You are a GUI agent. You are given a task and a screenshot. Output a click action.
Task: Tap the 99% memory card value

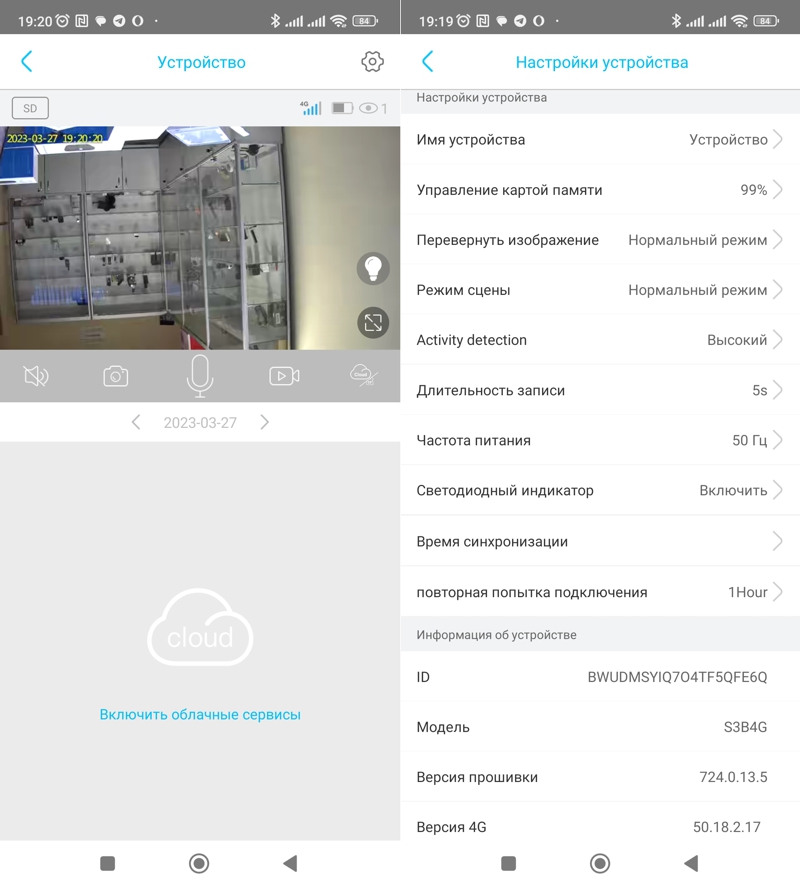click(x=754, y=190)
